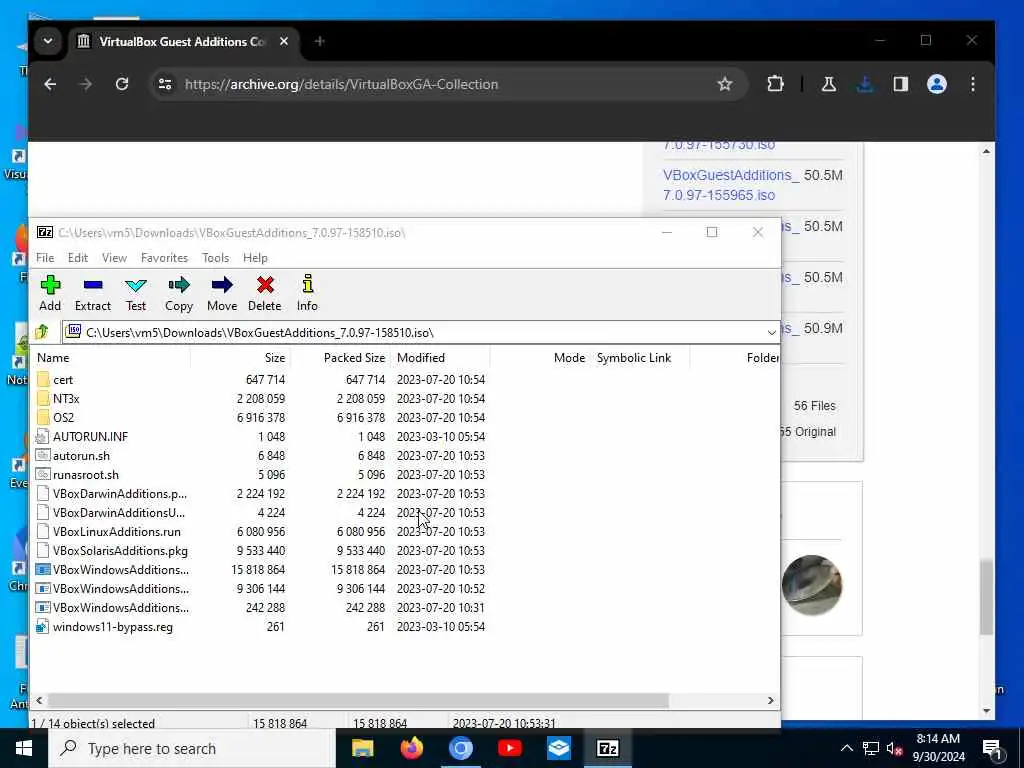Sort by Modified column header
Image resolution: width=1024 pixels, height=768 pixels.
pos(441,358)
